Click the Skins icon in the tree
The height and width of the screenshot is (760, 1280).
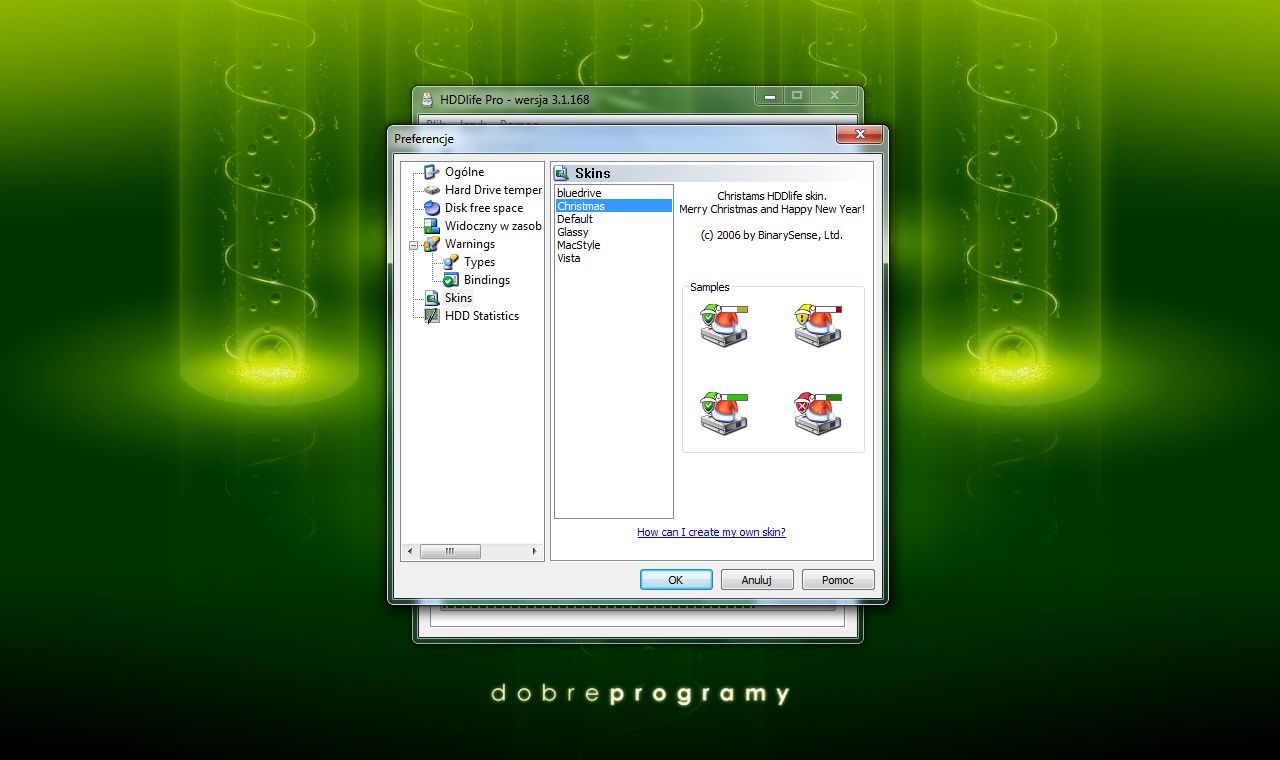(x=431, y=298)
